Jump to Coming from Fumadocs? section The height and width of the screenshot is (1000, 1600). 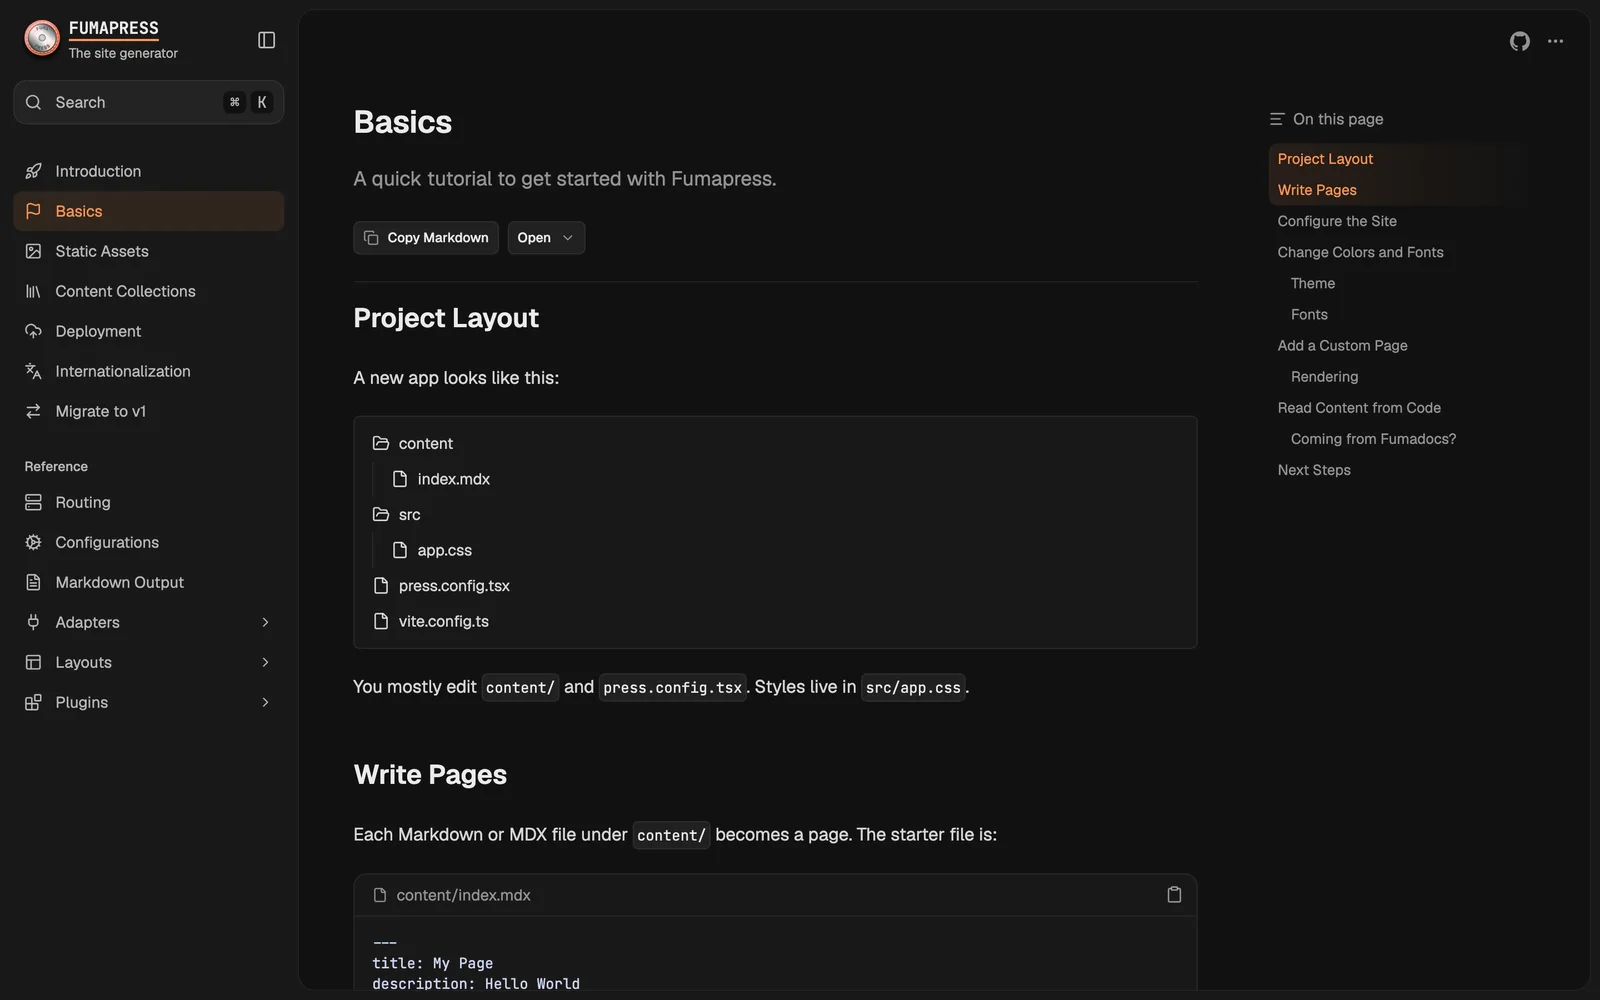pyautogui.click(x=1373, y=439)
